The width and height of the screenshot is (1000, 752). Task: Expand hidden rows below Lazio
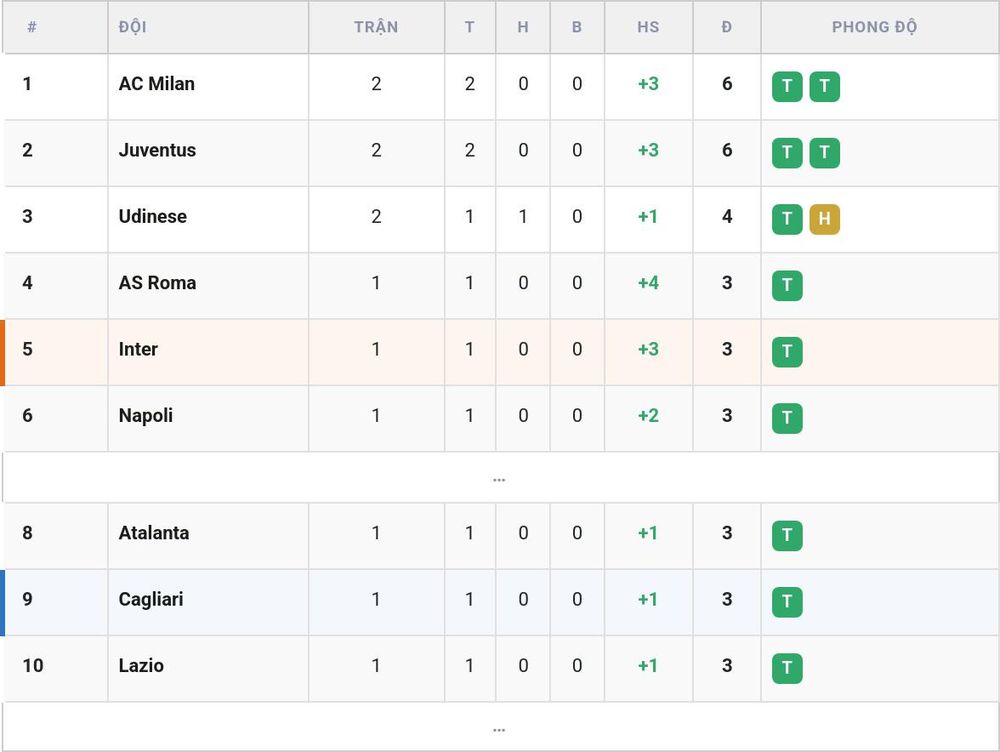(499, 728)
